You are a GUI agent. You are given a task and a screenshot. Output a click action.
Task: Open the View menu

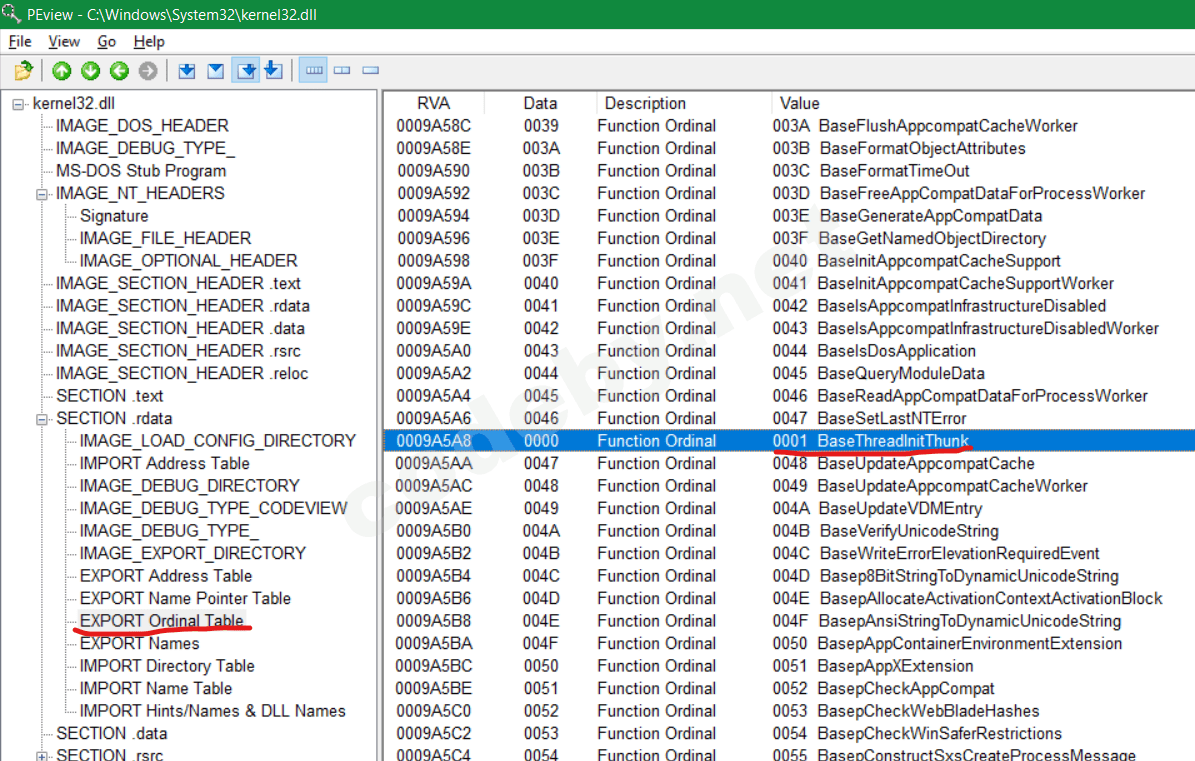[64, 42]
